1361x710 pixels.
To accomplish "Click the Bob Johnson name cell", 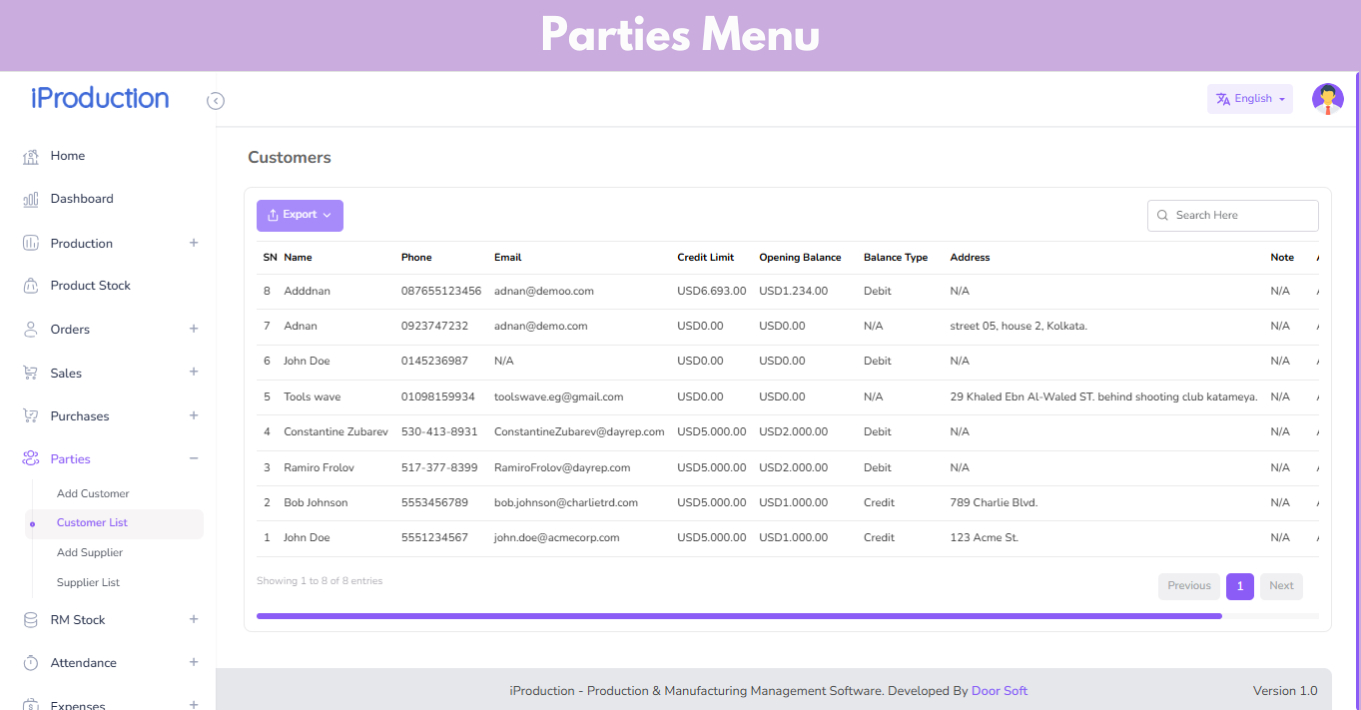I will [316, 503].
